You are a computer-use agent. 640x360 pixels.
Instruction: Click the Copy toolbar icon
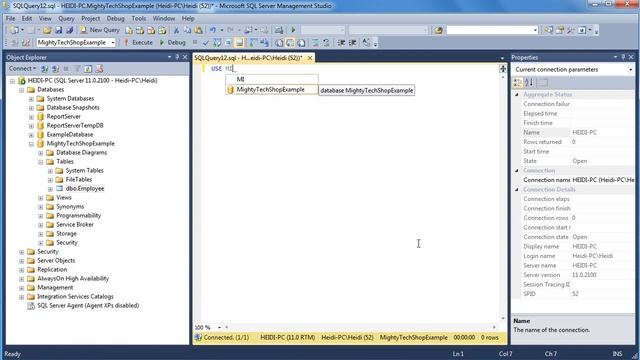click(187, 30)
